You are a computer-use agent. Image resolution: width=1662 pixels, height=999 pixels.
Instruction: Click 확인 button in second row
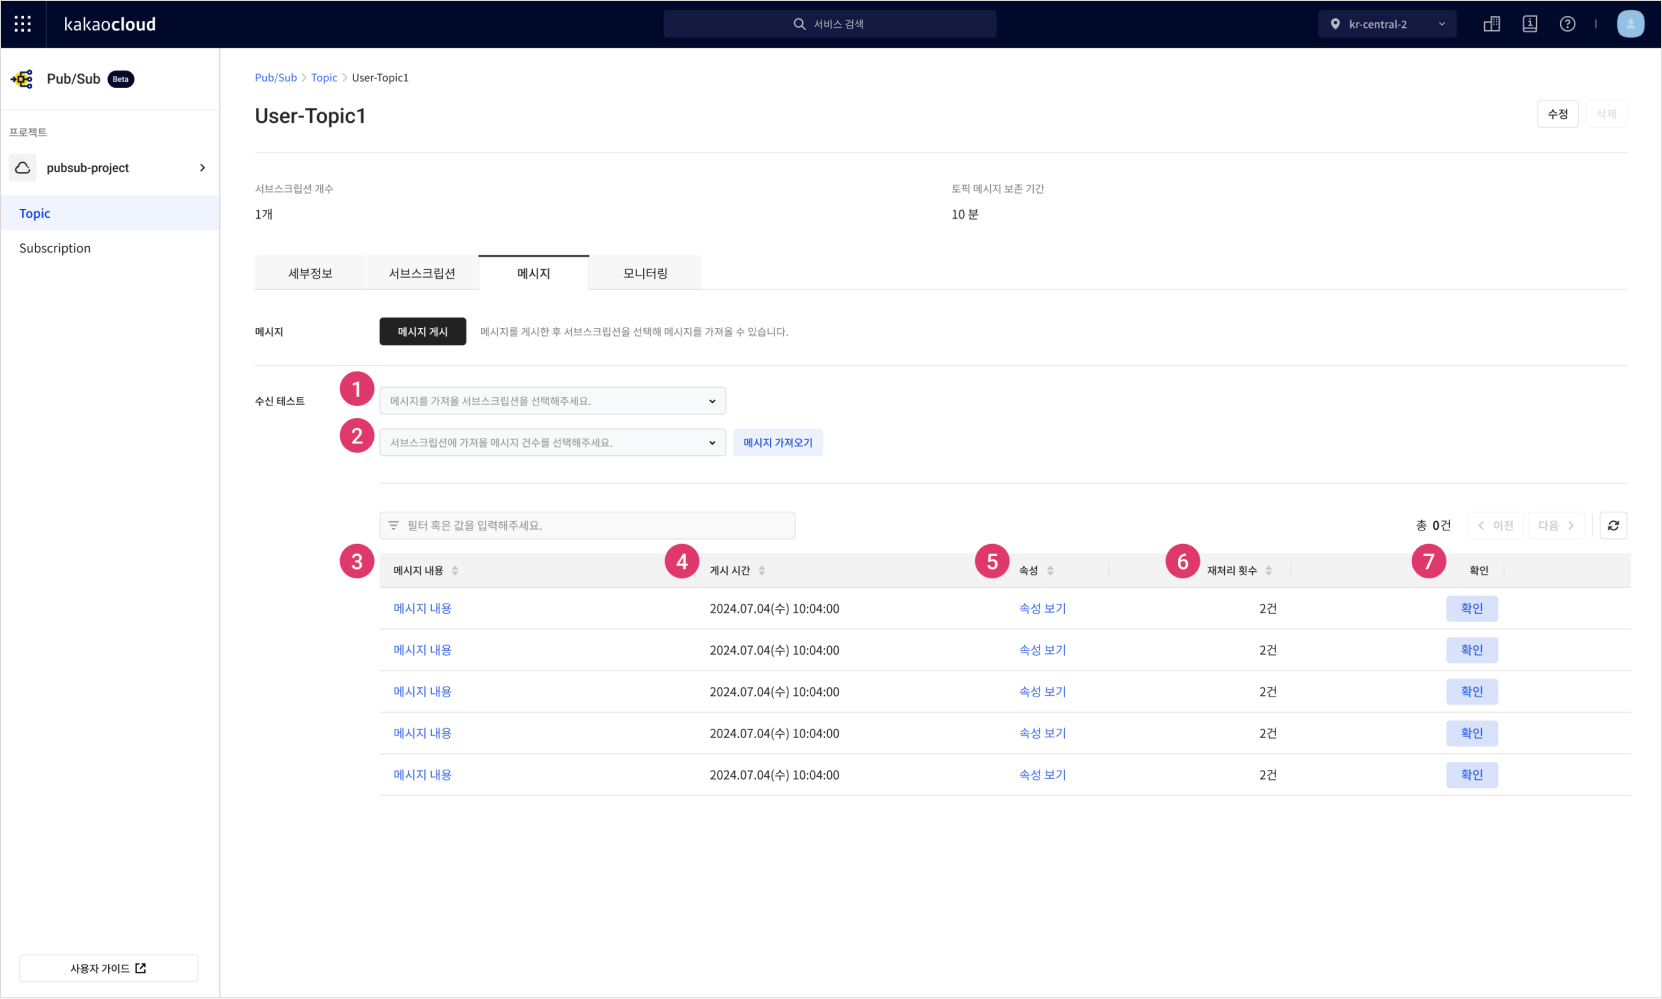click(x=1472, y=650)
